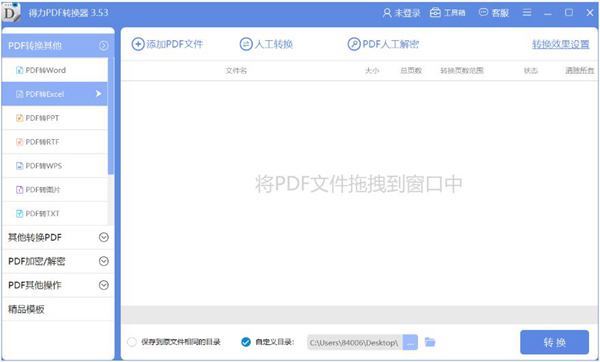This screenshot has height=362, width=600.
Task: Choose PDF转Word in sidebar
Action: tap(55, 70)
